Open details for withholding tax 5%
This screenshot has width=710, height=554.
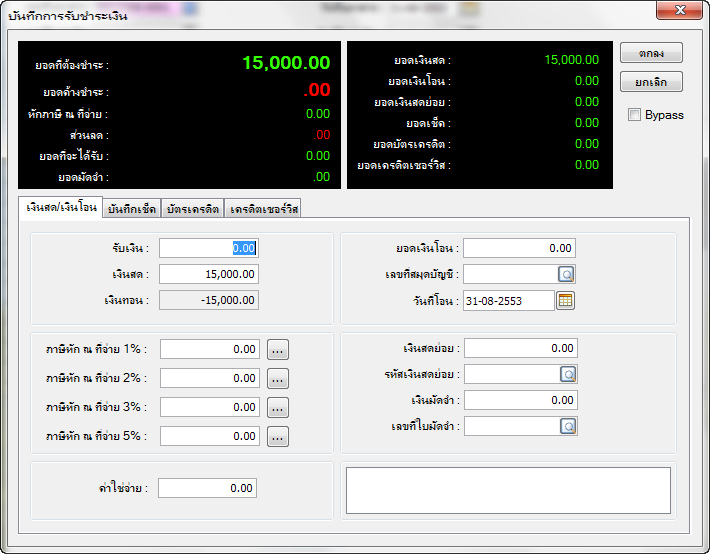(278, 437)
